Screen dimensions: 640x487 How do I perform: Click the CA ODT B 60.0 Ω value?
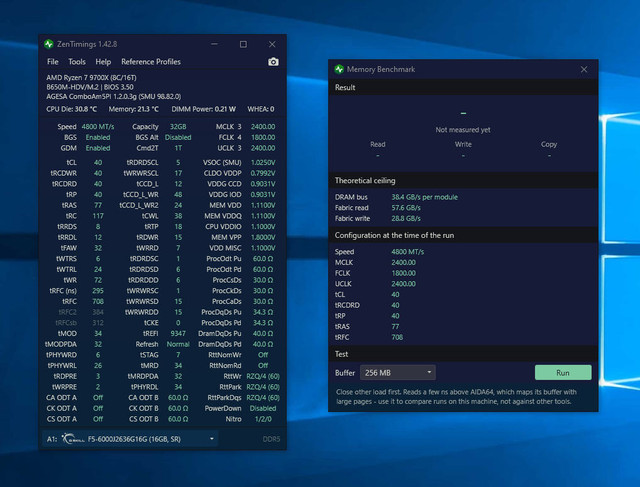(x=178, y=398)
